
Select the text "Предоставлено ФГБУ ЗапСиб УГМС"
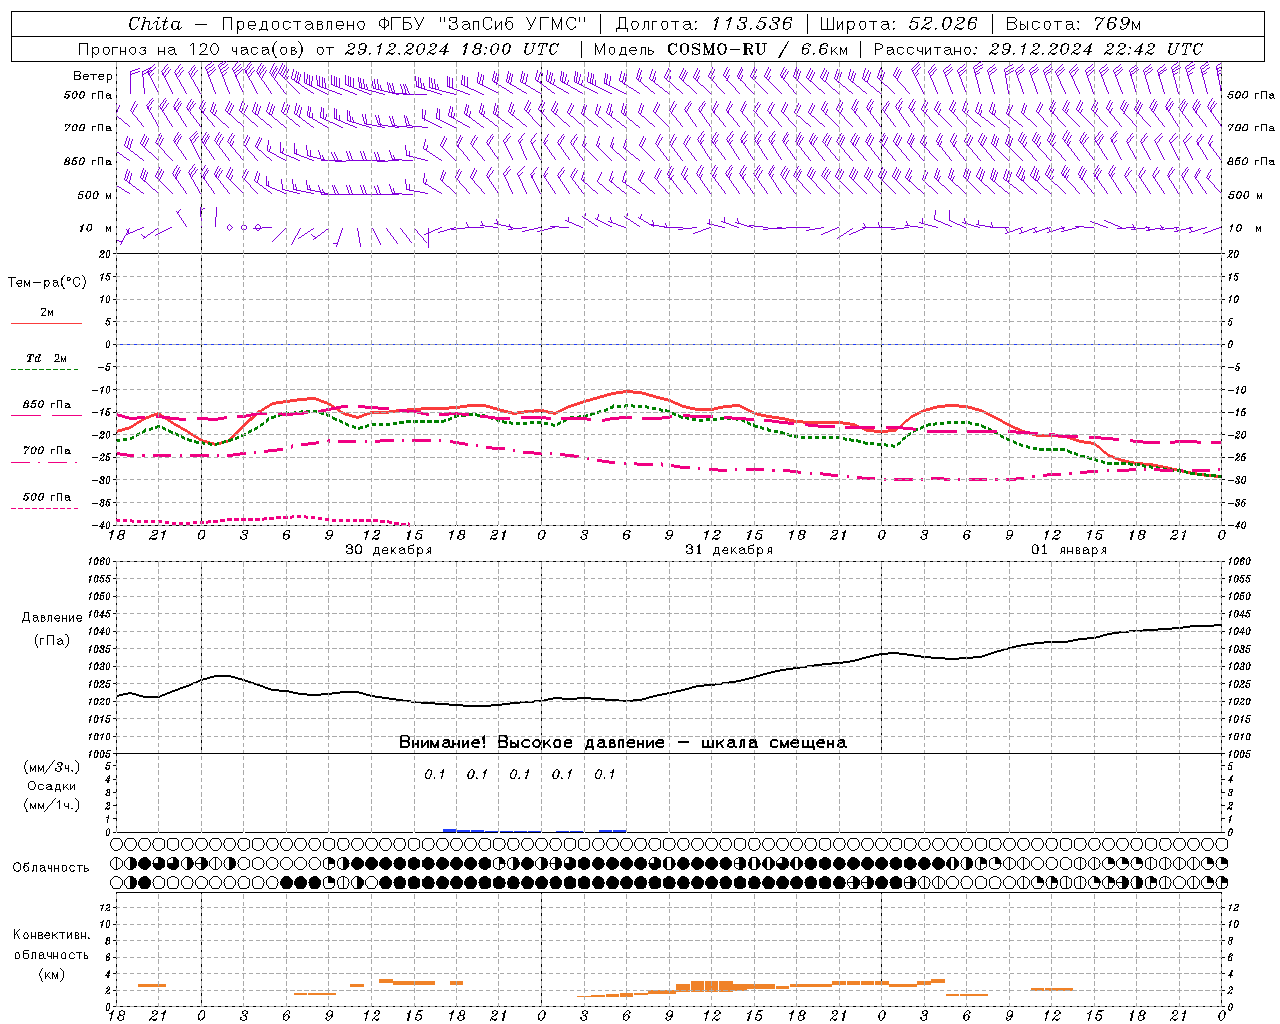[x=404, y=24]
